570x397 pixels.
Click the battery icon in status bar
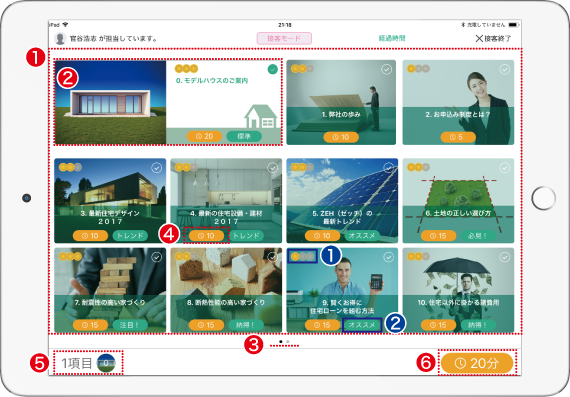pos(513,25)
